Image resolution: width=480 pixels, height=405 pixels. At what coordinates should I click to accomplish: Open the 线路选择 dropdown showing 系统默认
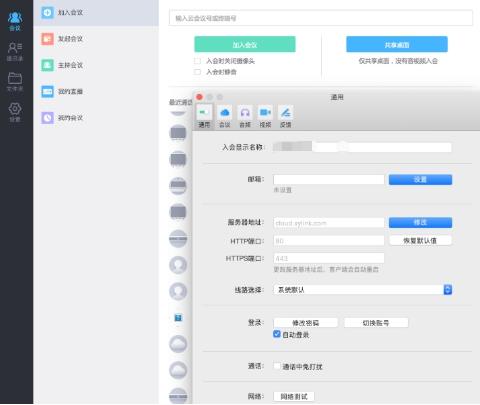point(363,290)
